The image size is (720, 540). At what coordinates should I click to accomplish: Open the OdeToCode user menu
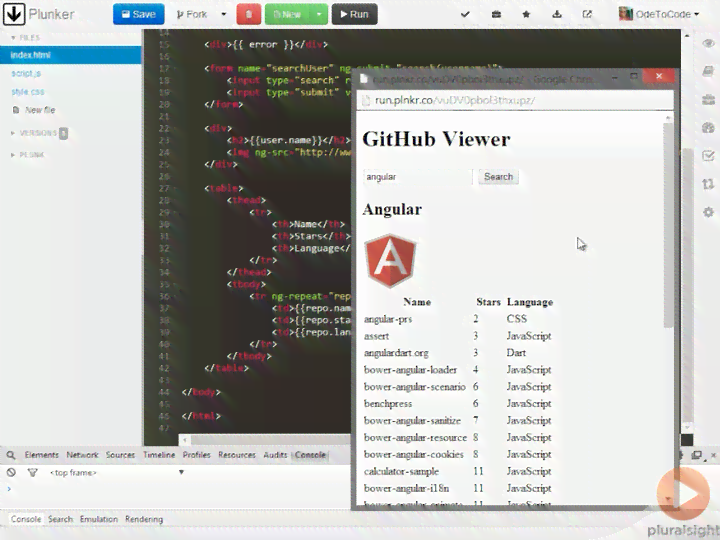tap(659, 14)
